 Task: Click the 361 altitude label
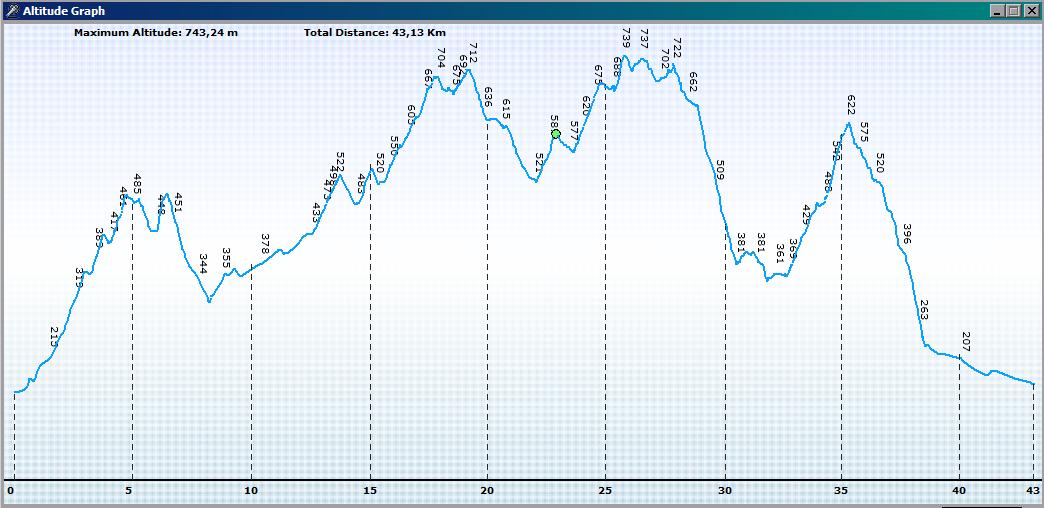click(780, 253)
